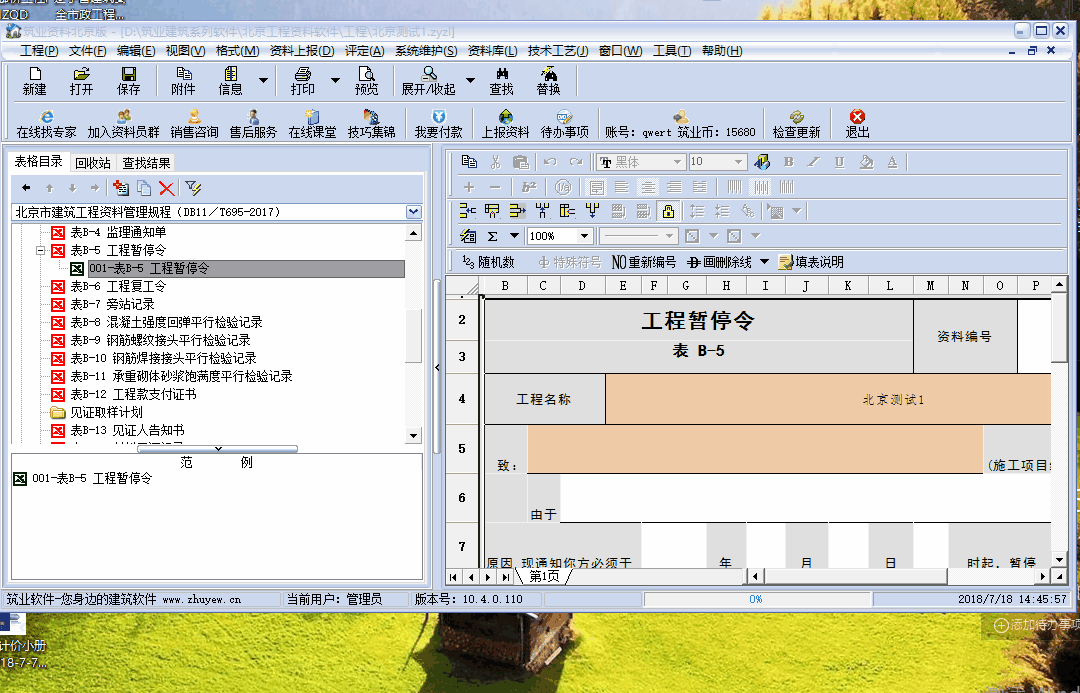1080x693 pixels.
Task: Save the file with the 保存 icon
Action: [x=129, y=80]
